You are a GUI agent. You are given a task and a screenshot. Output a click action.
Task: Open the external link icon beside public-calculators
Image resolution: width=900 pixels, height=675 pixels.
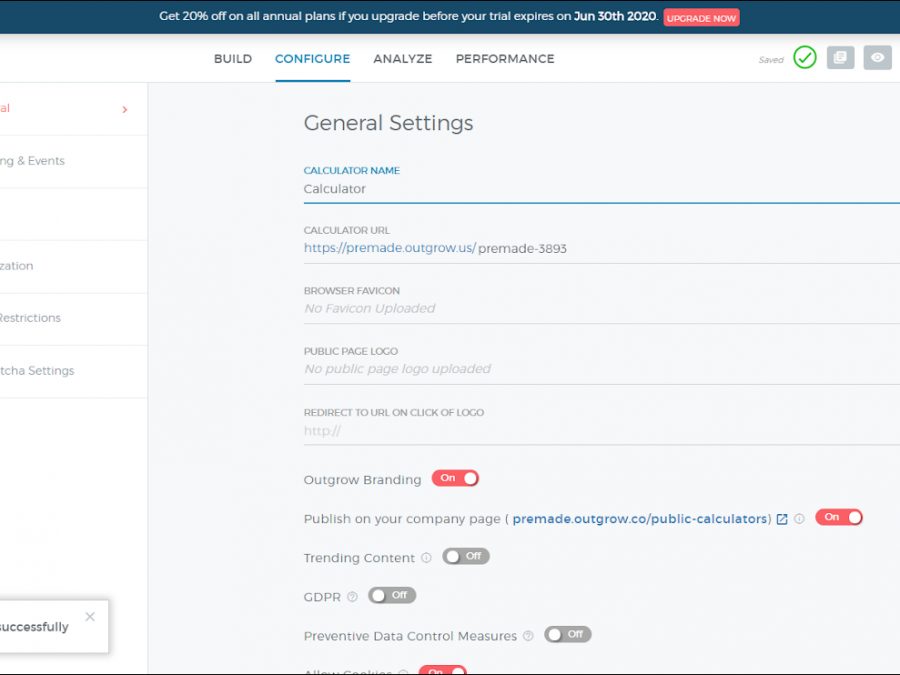point(782,519)
